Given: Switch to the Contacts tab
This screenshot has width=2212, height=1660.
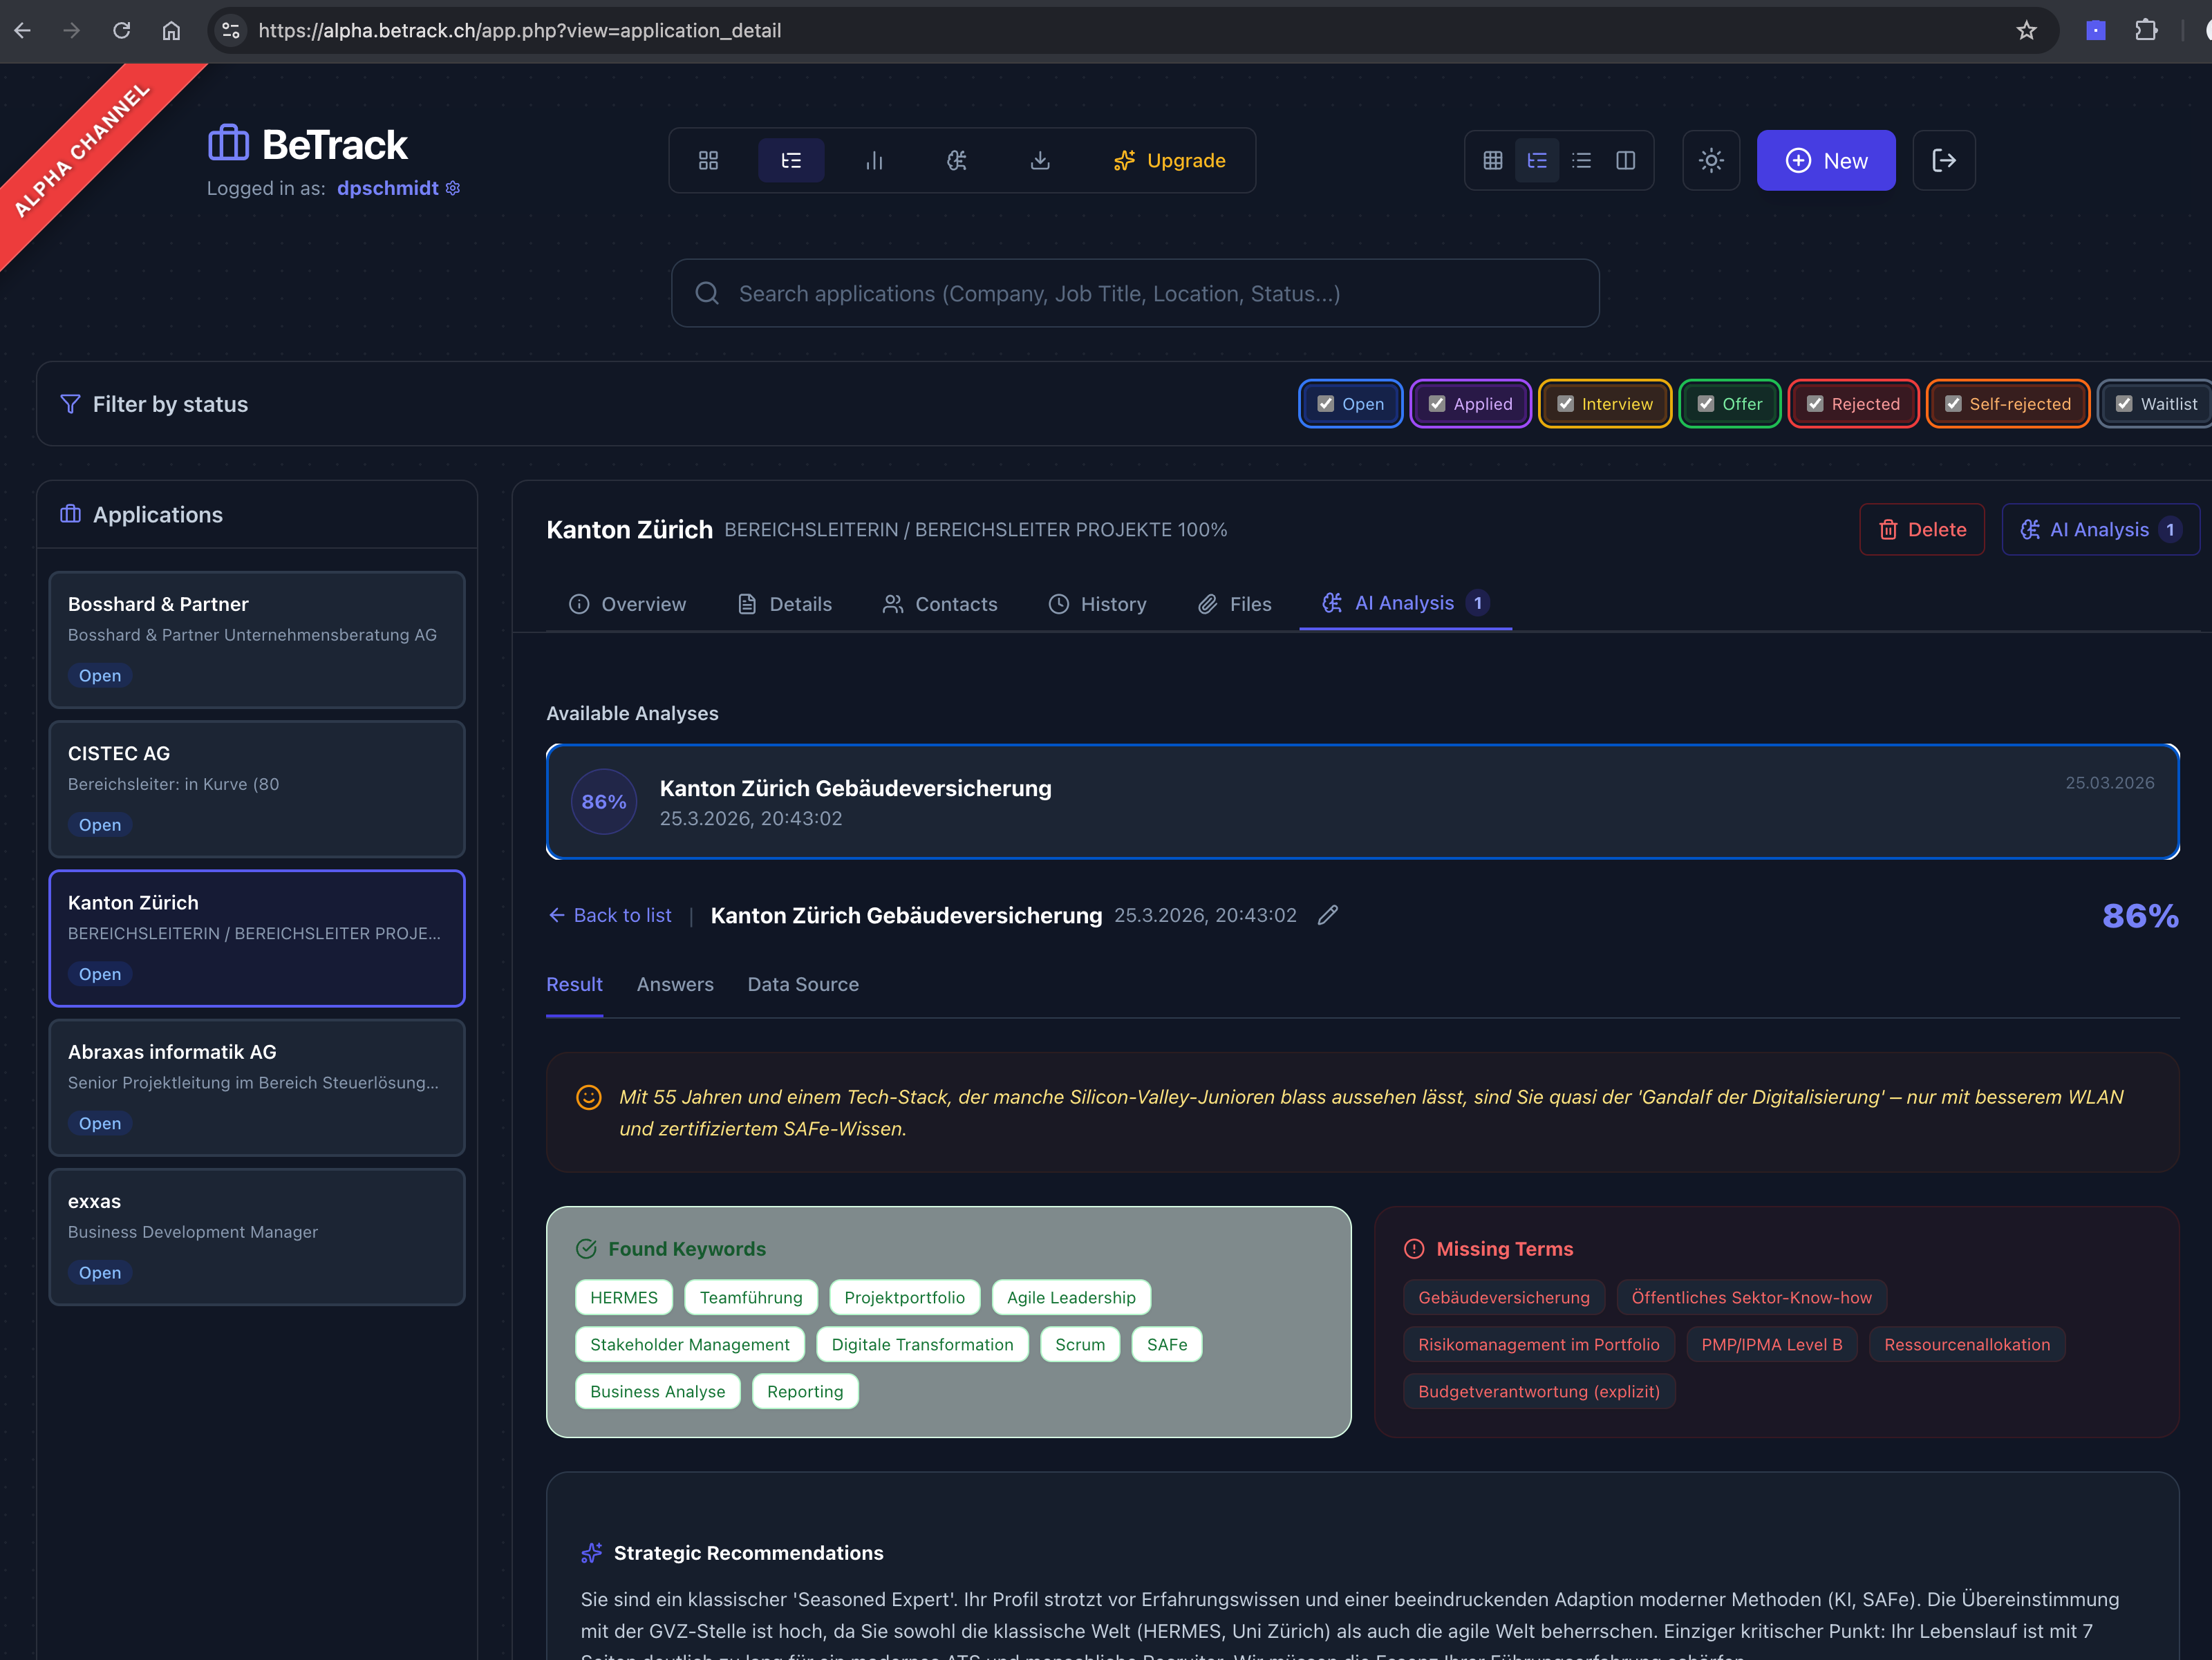Looking at the screenshot, I should [939, 604].
